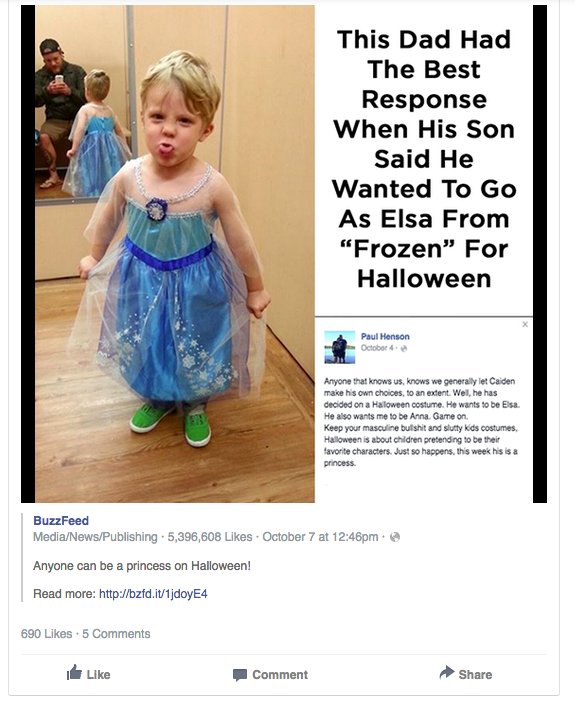Image resolution: width=575 pixels, height=701 pixels.
Task: Click the Like button label
Action: (98, 675)
